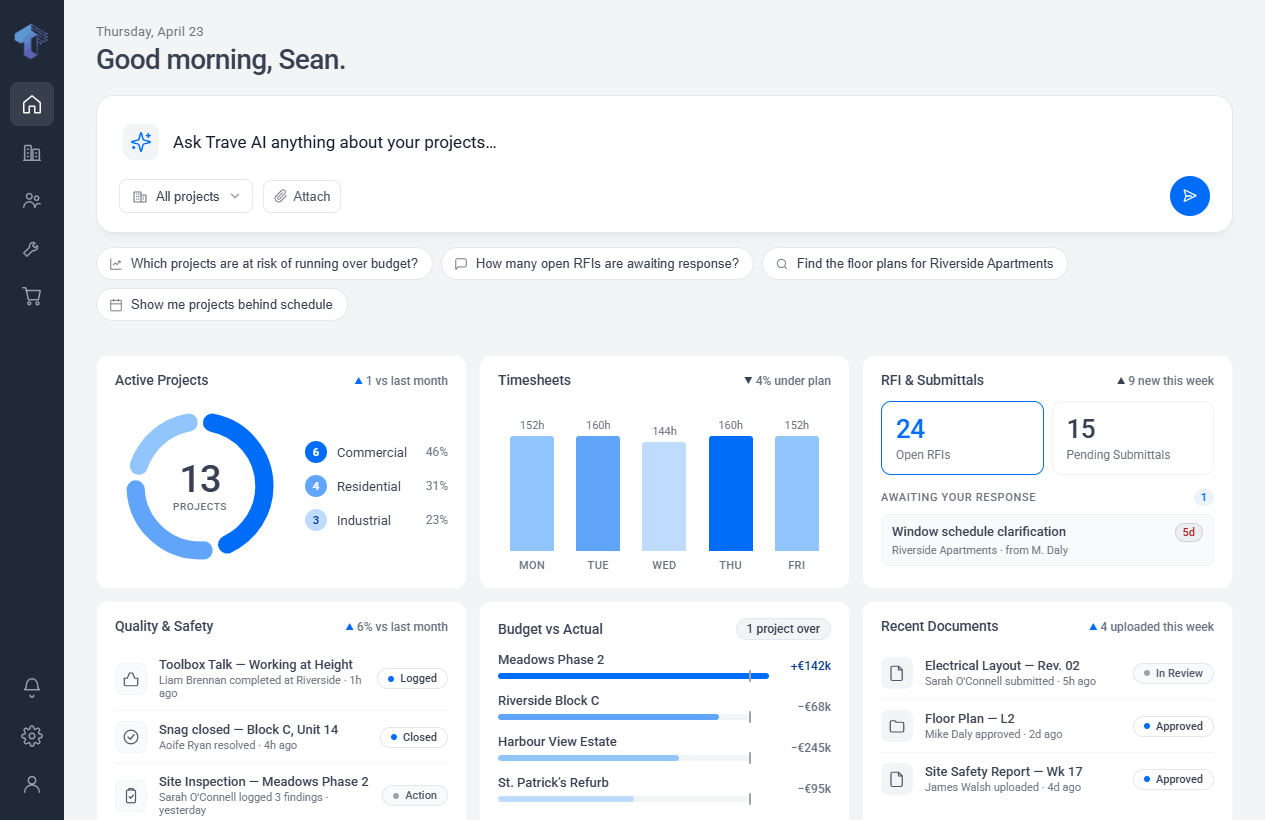Open the All projects dropdown
The height and width of the screenshot is (820, 1265).
[186, 197]
